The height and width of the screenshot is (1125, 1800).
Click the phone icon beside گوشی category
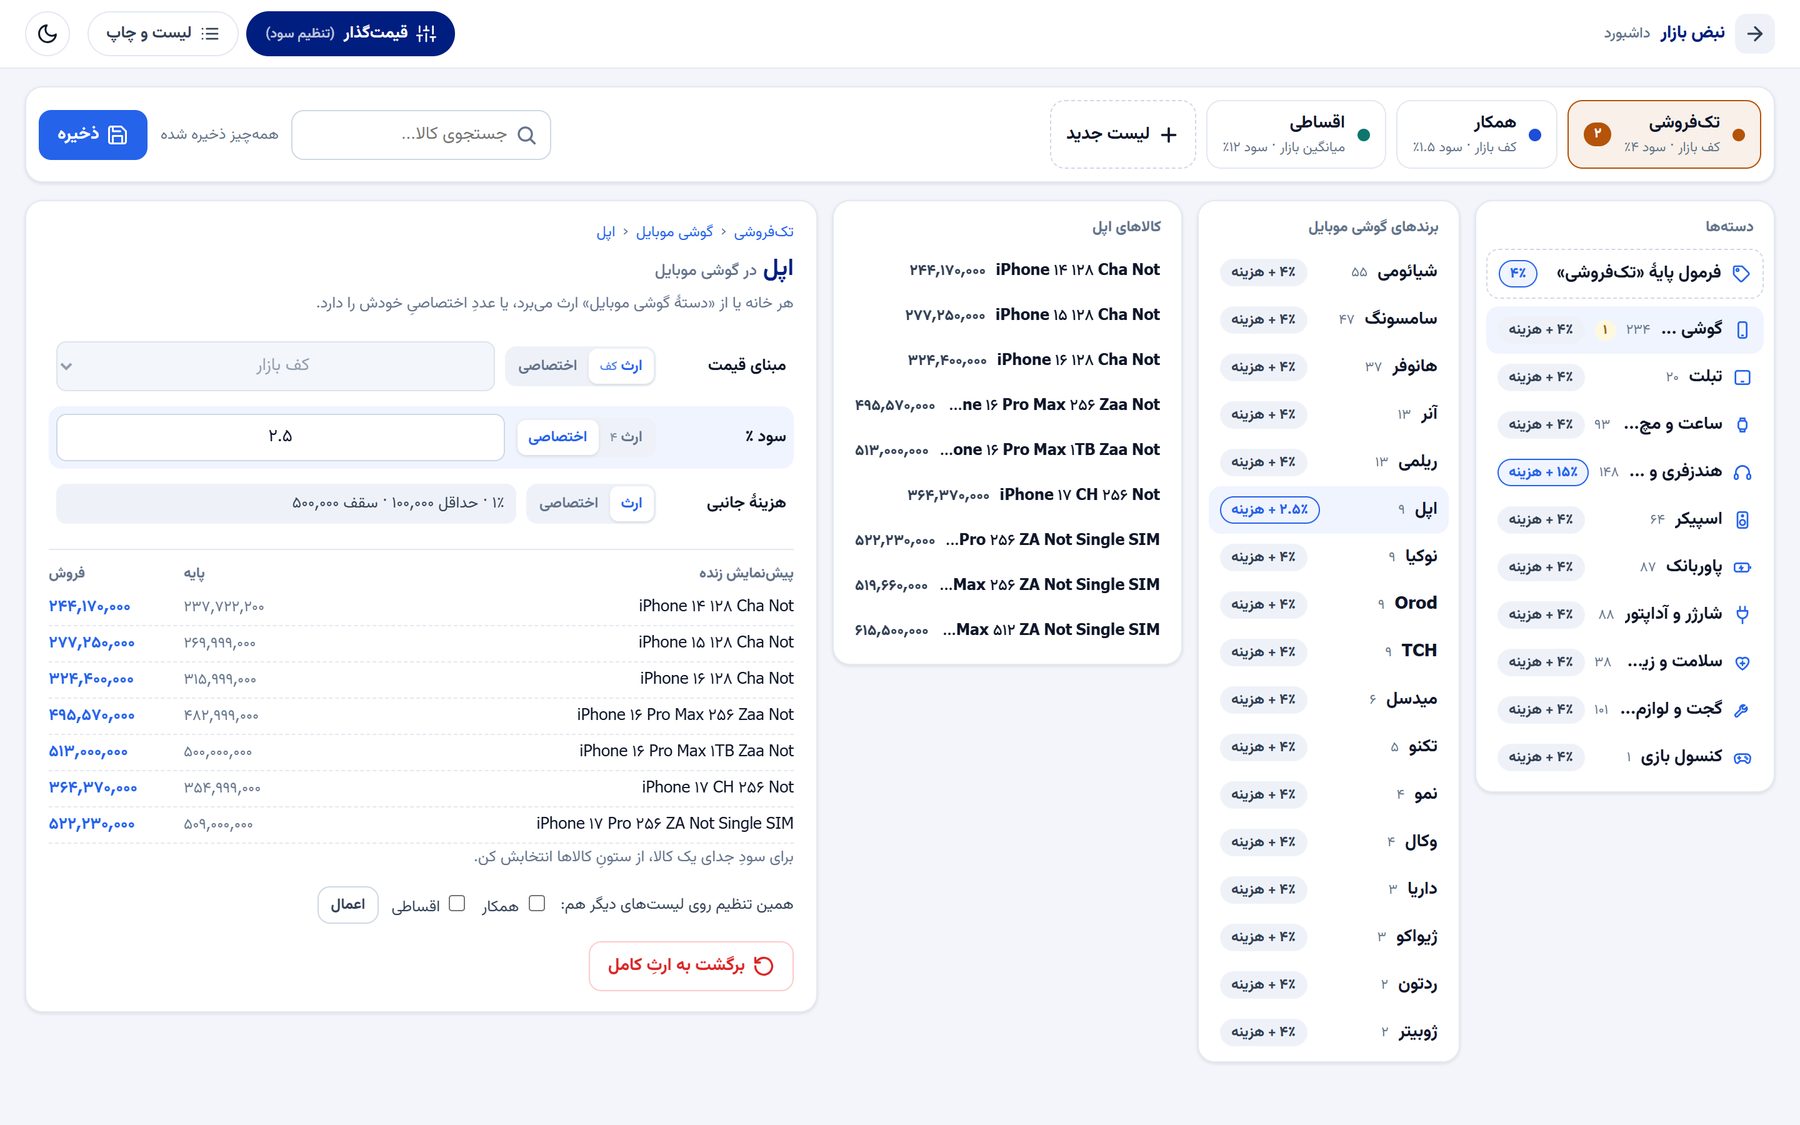pyautogui.click(x=1742, y=329)
